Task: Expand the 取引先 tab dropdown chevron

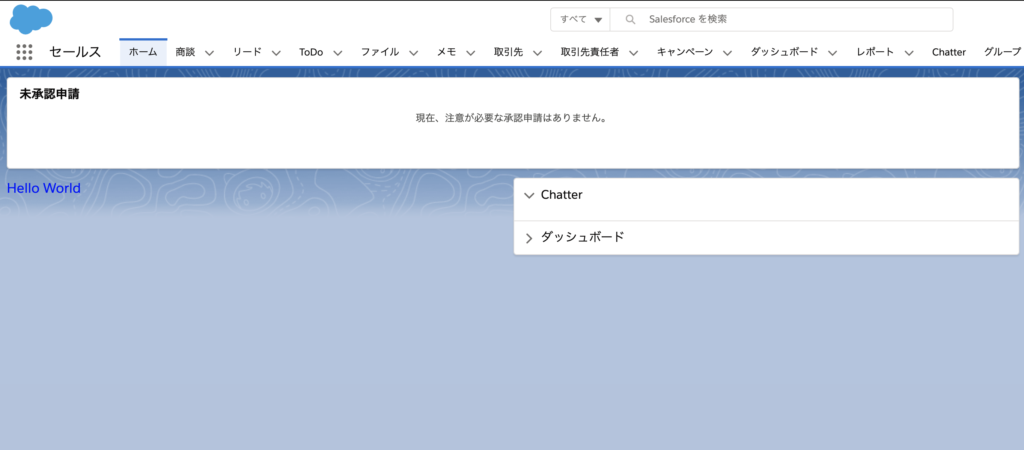Action: pyautogui.click(x=537, y=53)
